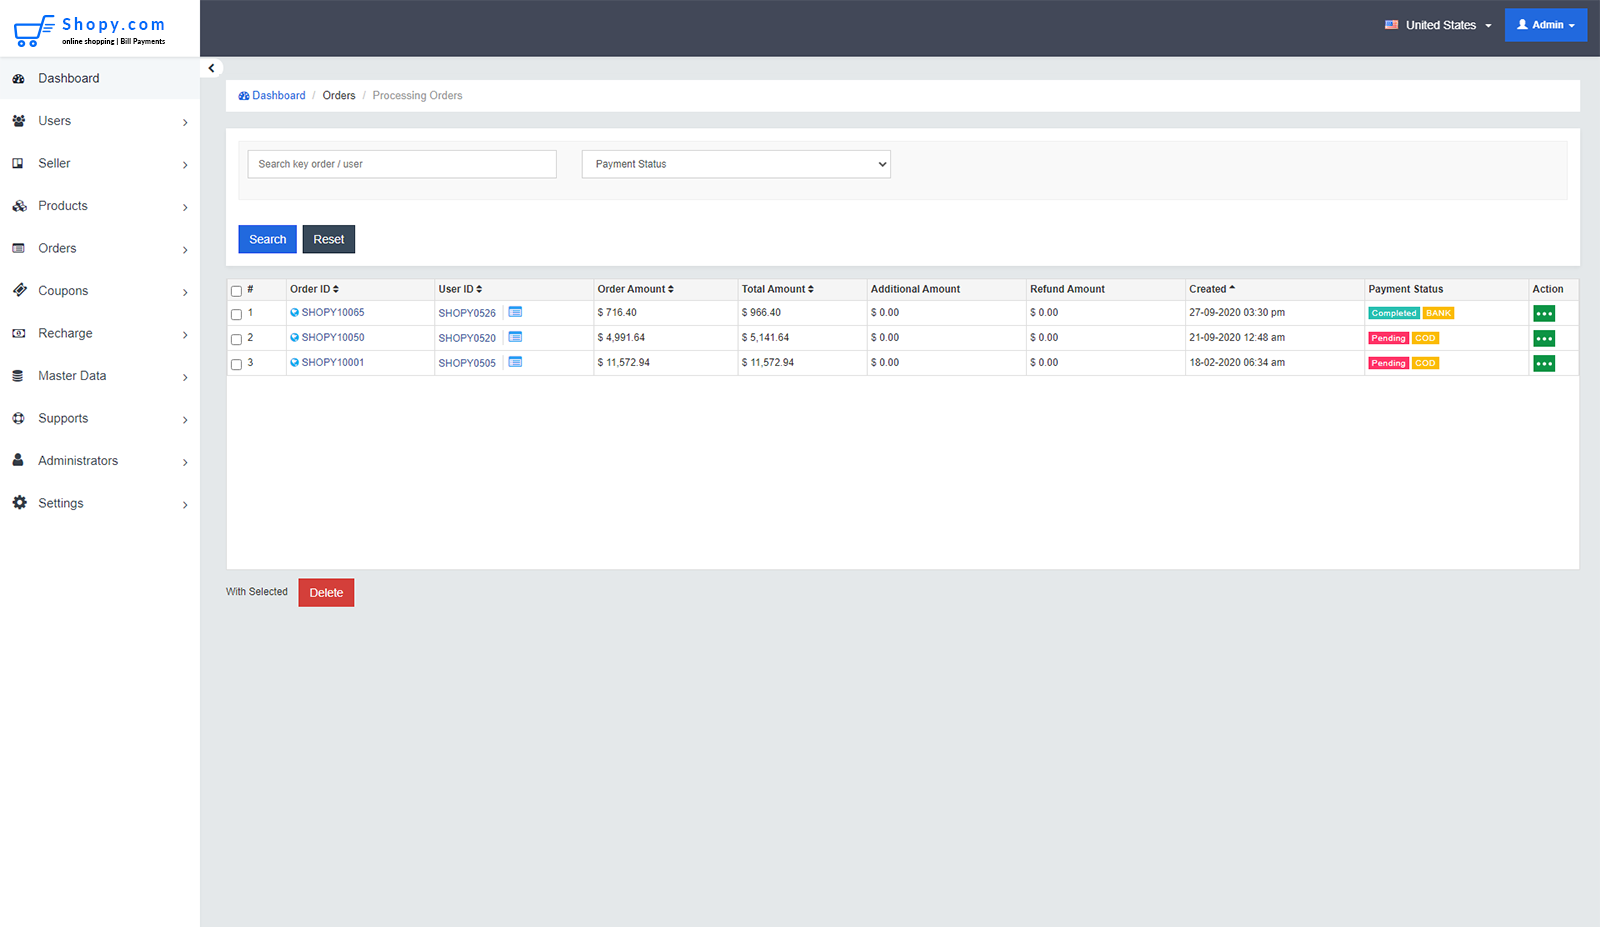Click the BANK payment badge
This screenshot has height=927, width=1600.
coord(1438,313)
